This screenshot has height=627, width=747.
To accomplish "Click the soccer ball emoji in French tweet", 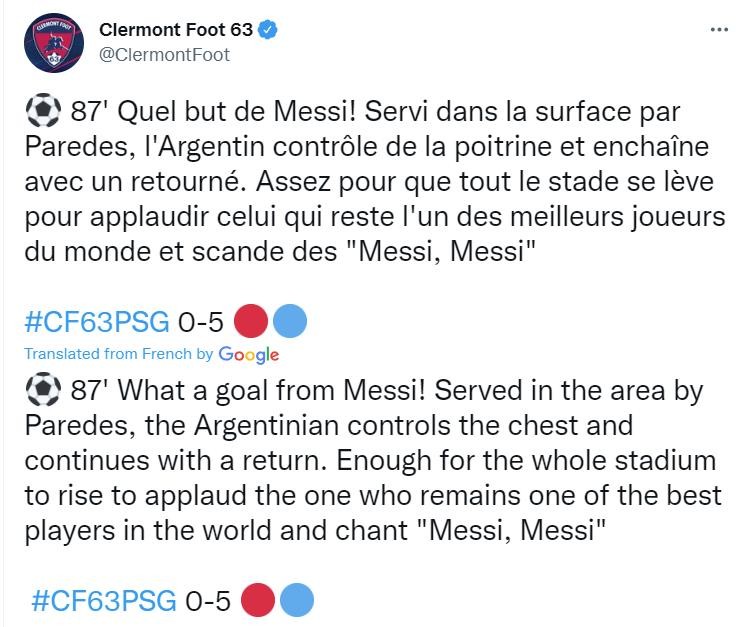I will [43, 111].
